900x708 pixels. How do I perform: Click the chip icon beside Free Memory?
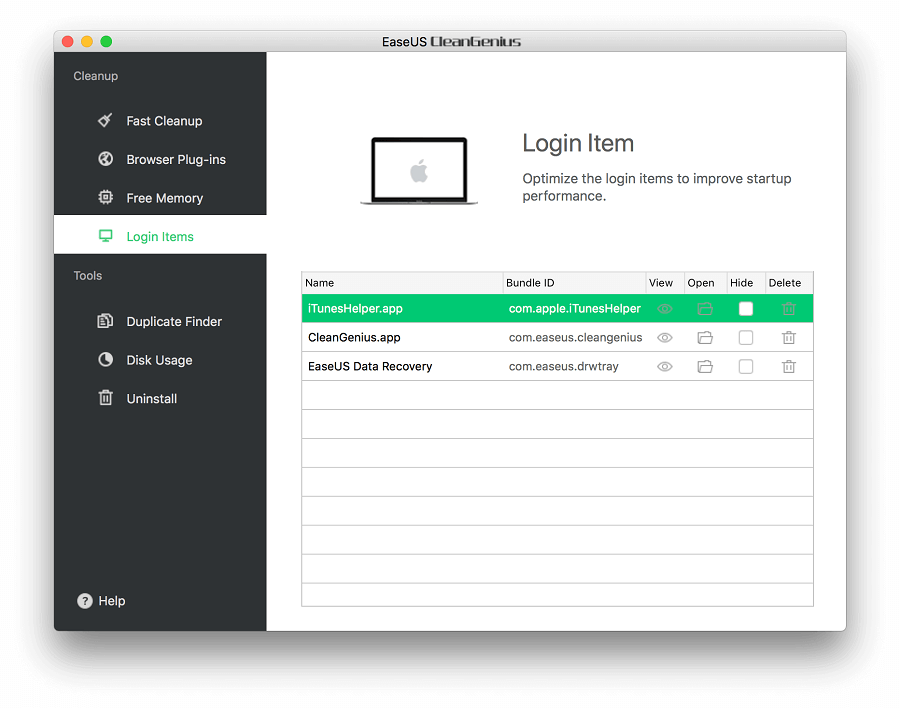(105, 198)
